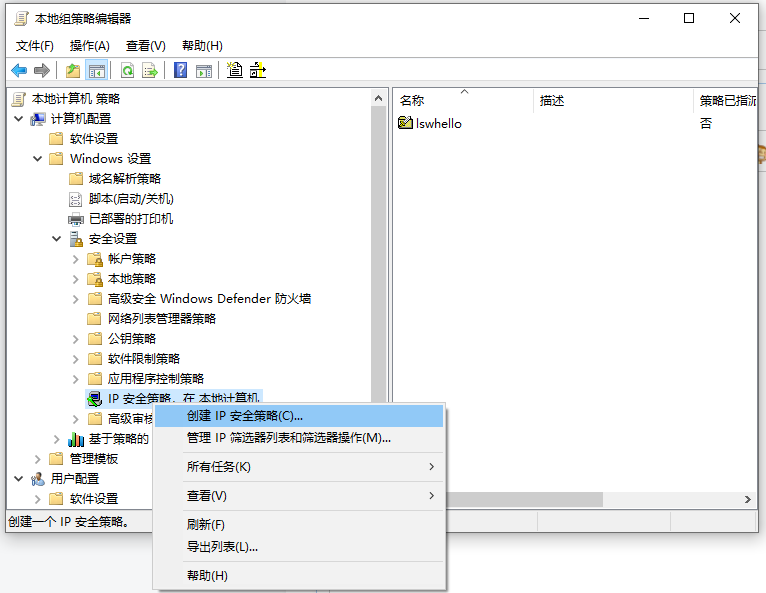Expand the 帐户策略 node
Screen dimensions: 766x593
[x=76, y=259]
